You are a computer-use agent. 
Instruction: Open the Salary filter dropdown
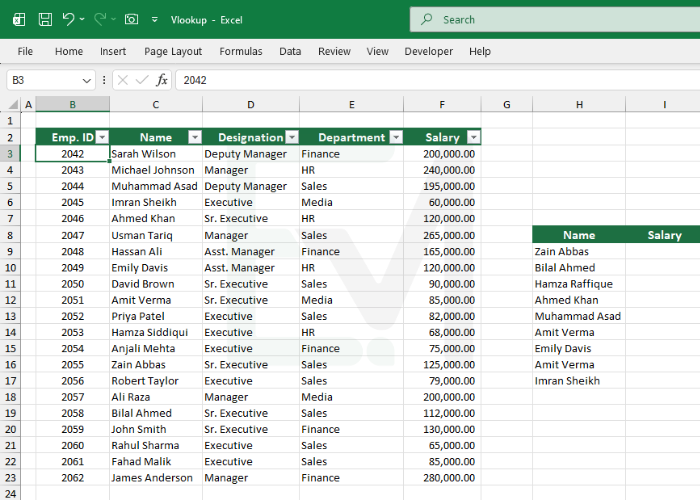point(474,137)
